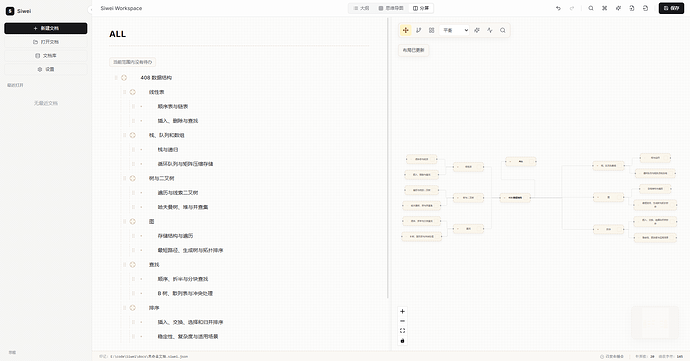Screen dimensions: 690x361
Task: Select outline item 栈与递归
Action: 168,150
